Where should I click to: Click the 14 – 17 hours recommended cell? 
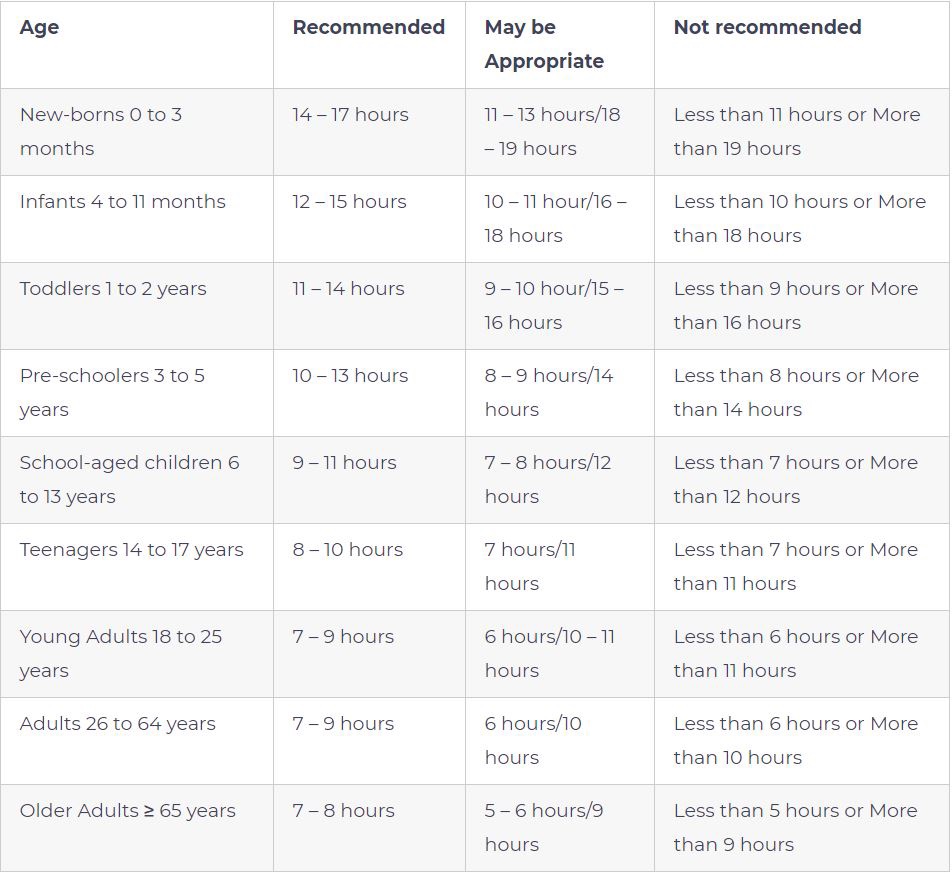point(350,115)
